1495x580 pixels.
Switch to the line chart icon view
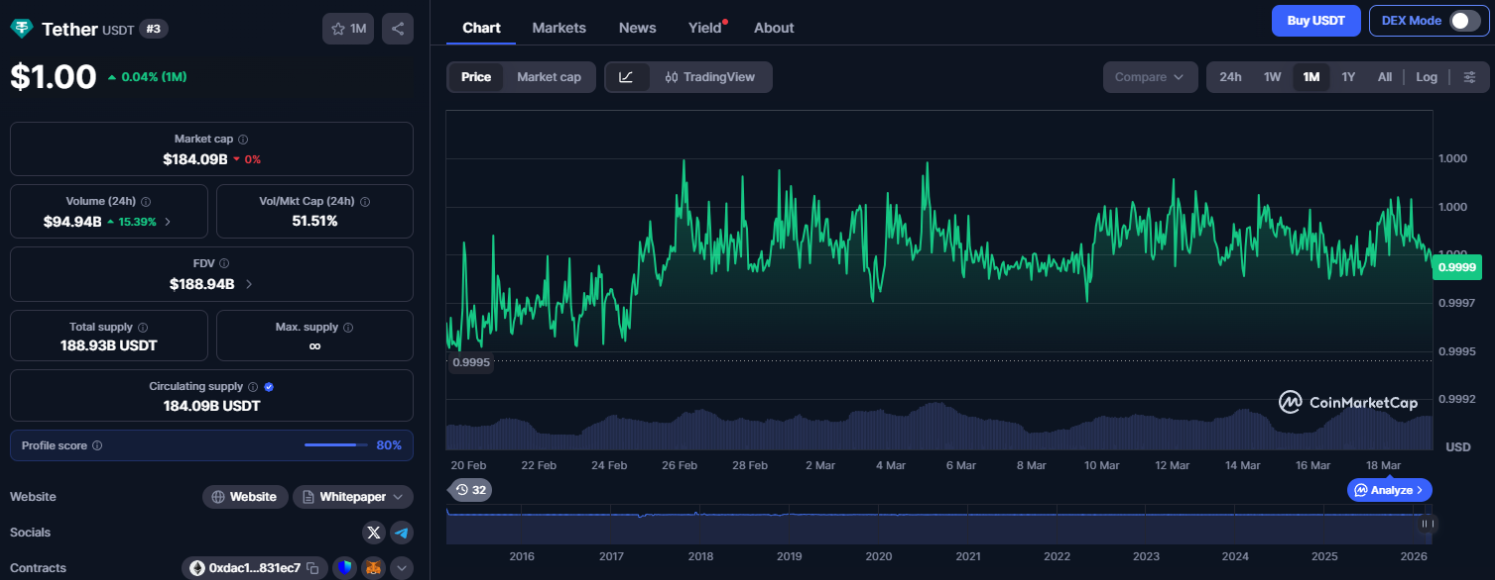627,77
